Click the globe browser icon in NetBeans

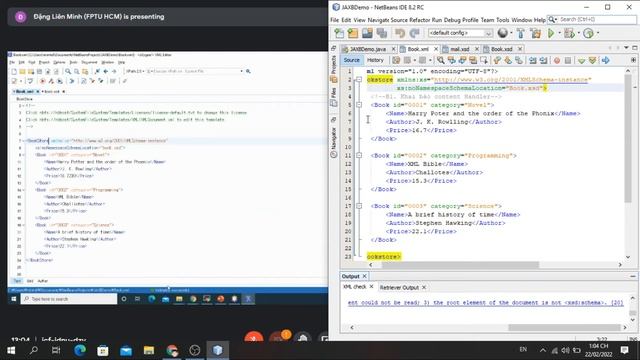coord(502,33)
